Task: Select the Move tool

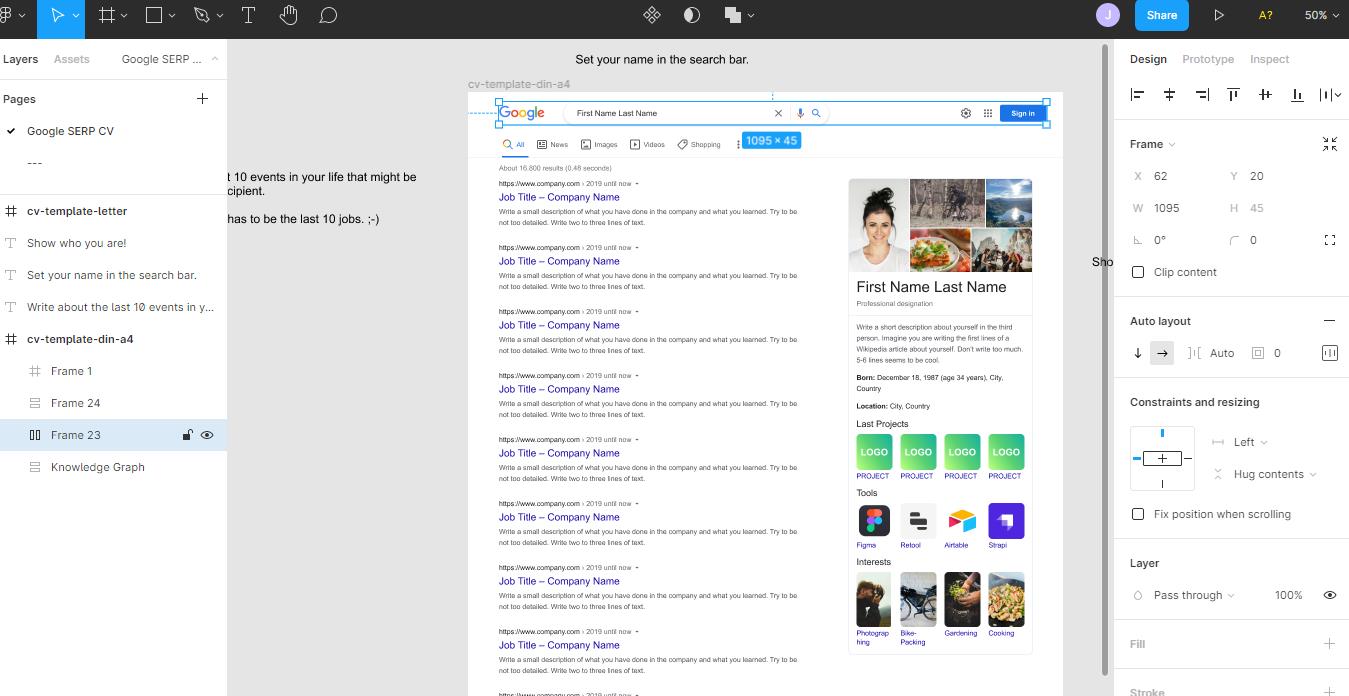Action: pyautogui.click(x=58, y=15)
